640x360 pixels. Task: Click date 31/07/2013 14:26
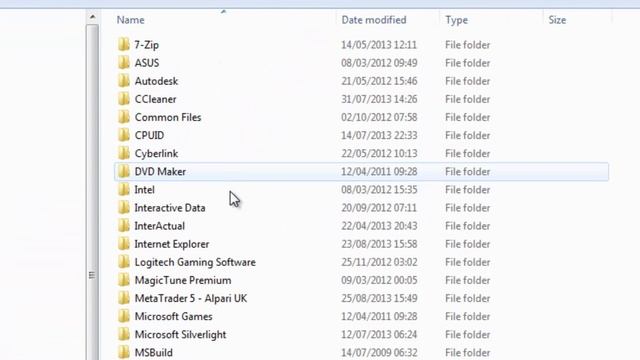[x=379, y=99]
